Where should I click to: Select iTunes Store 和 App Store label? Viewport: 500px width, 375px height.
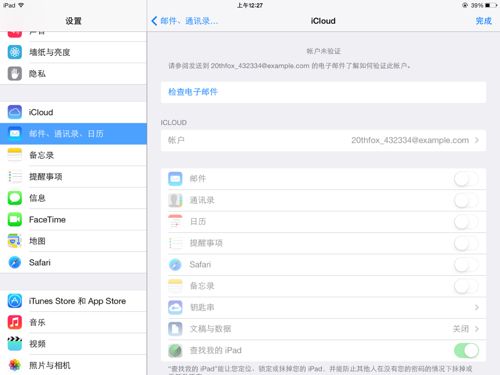coord(77,301)
